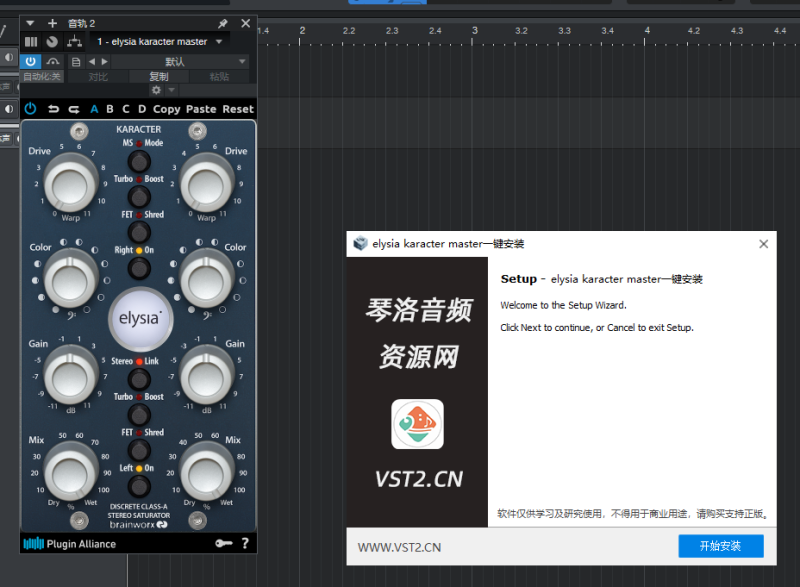
Task: Switch to preset slot D
Action: tap(141, 109)
